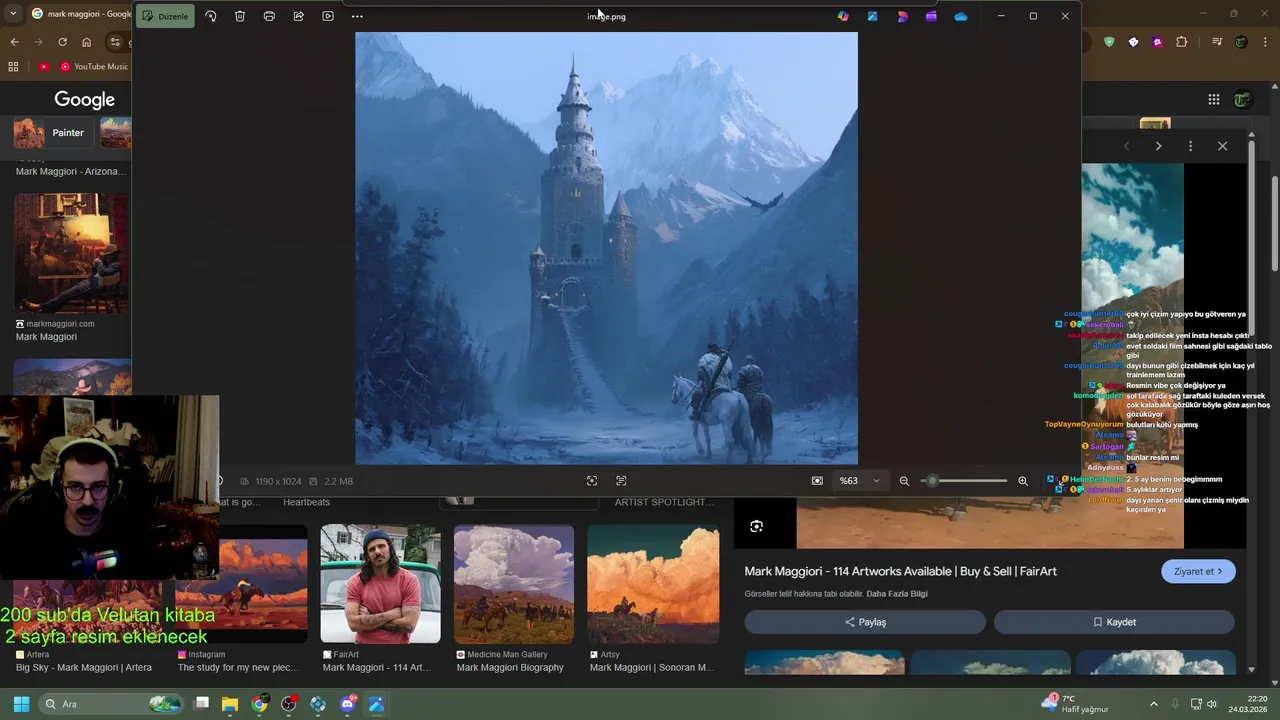Open the Windows Start menu
1280x720 pixels.
pos(21,704)
